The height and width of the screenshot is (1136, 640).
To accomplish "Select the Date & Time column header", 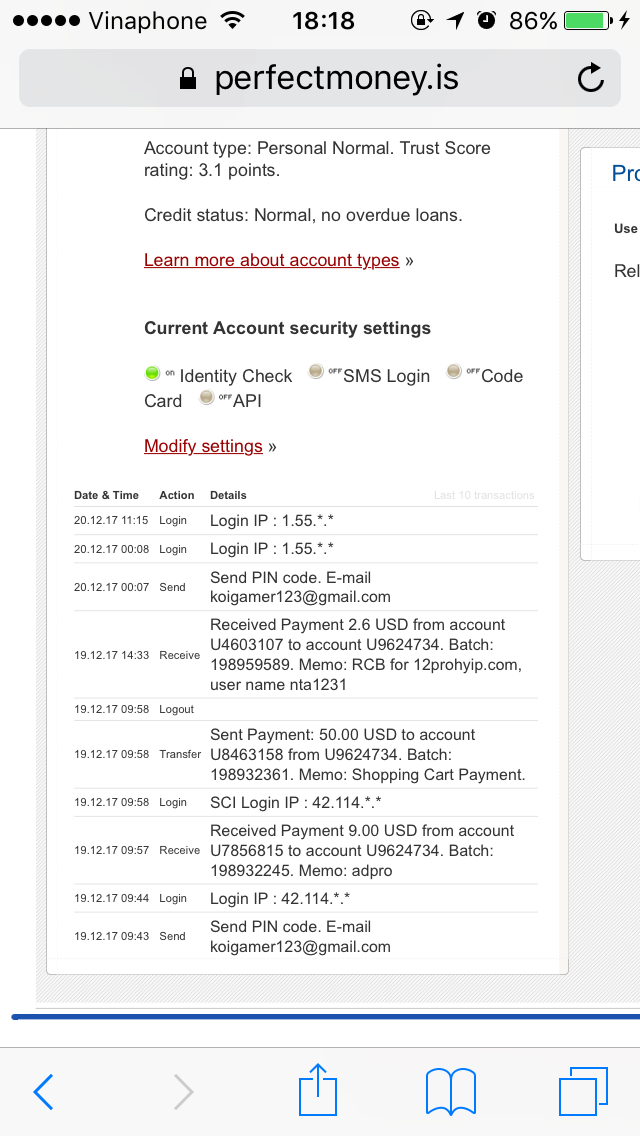I will click(x=106, y=495).
